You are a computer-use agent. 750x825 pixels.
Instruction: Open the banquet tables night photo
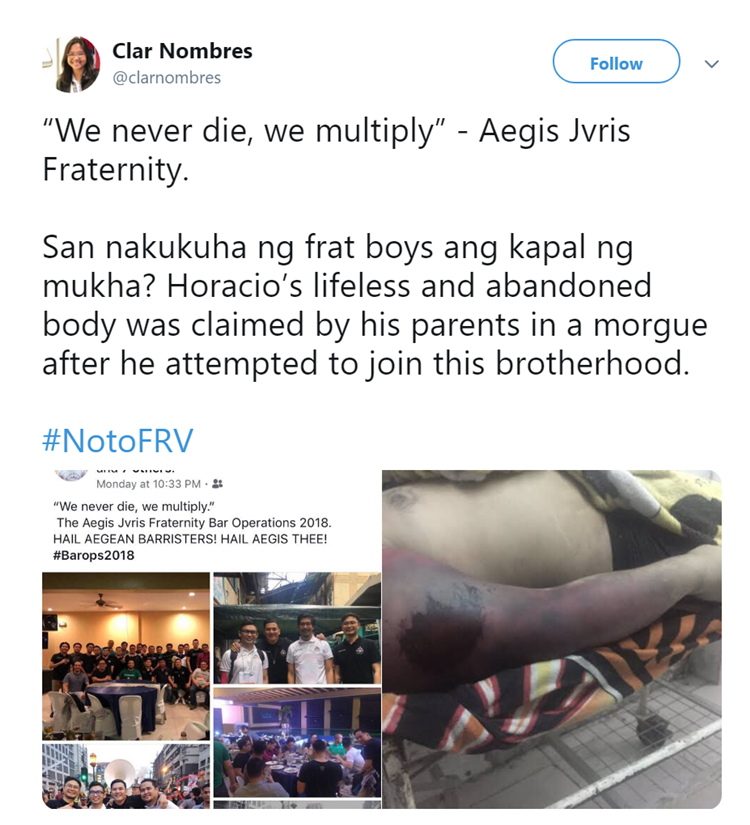297,742
